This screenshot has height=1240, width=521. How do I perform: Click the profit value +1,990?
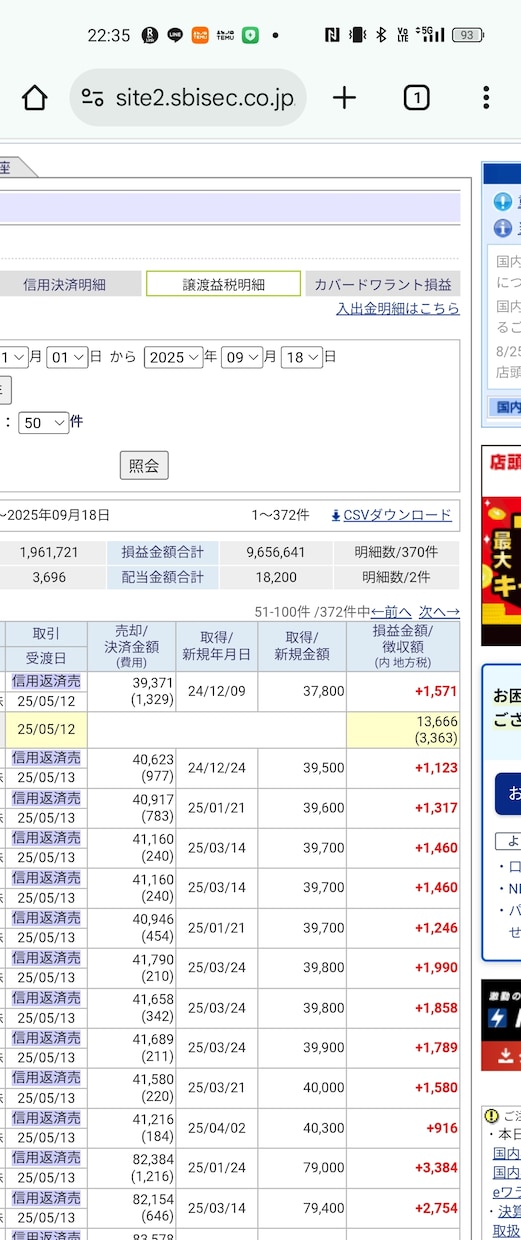click(436, 968)
